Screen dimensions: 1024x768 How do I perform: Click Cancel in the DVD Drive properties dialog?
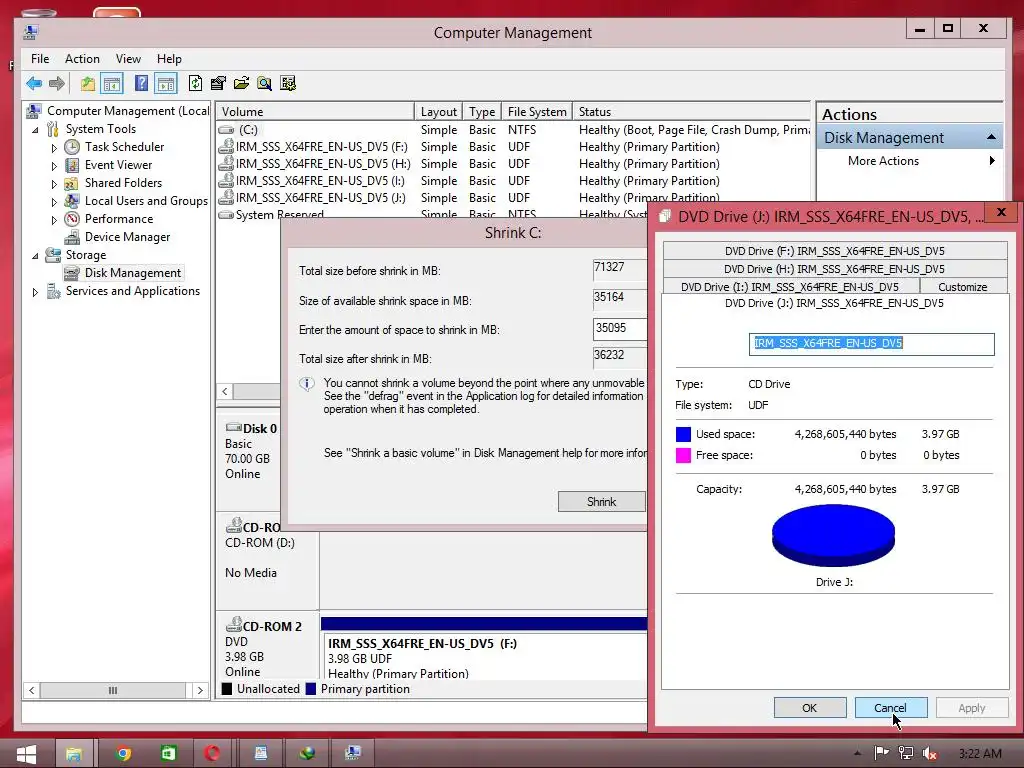(x=890, y=708)
